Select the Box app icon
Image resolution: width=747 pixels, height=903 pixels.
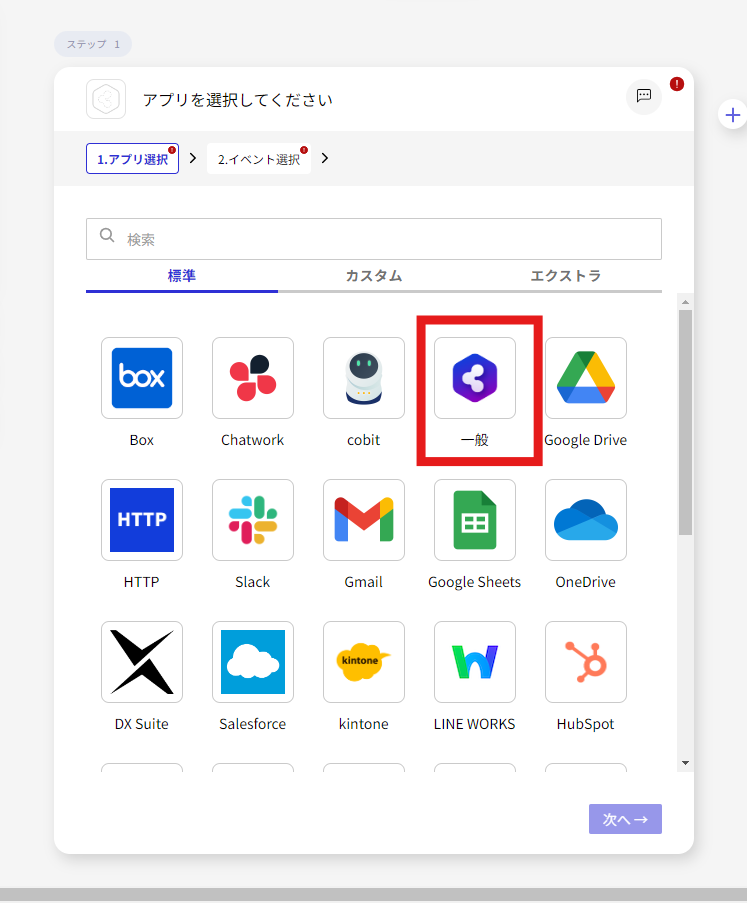(x=142, y=378)
